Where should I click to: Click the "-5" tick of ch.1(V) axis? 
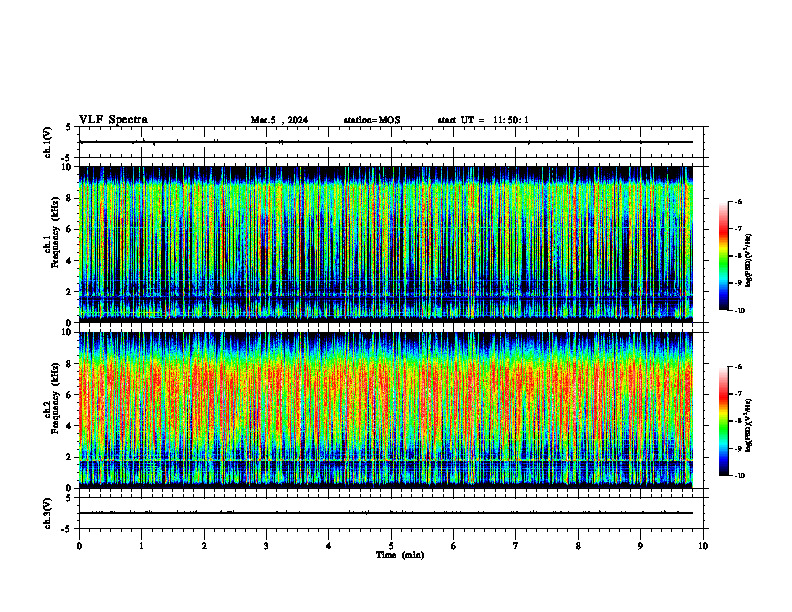click(x=67, y=158)
